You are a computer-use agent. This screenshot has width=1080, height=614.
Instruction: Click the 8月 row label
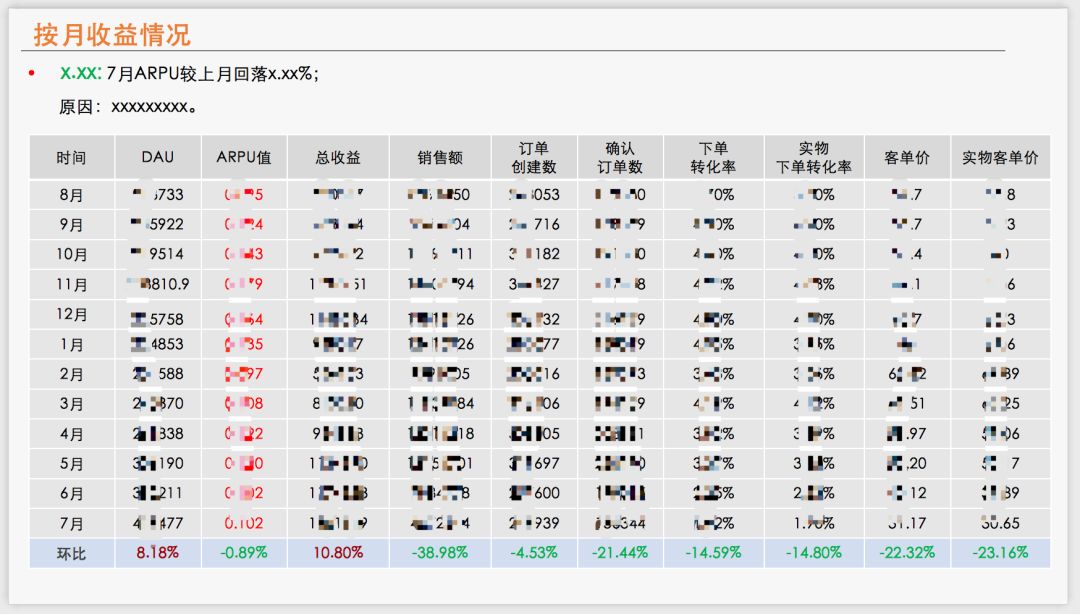tap(71, 195)
